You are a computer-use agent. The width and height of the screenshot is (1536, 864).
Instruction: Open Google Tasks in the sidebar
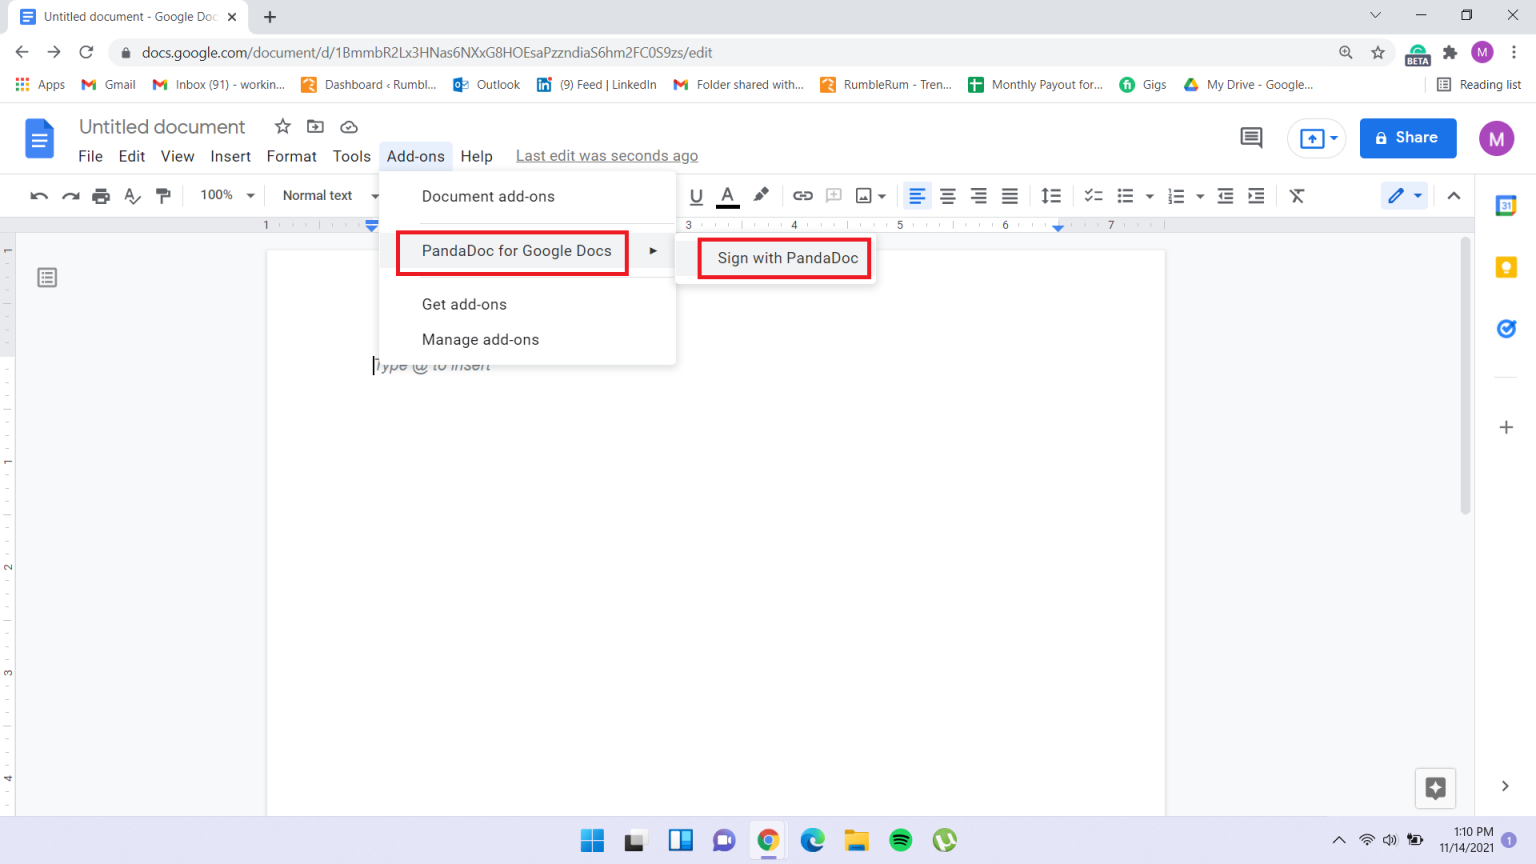click(x=1507, y=328)
